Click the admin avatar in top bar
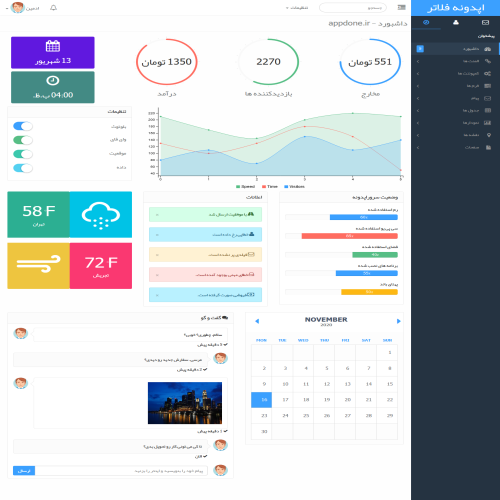The width and height of the screenshot is (500, 500). click(x=18, y=7)
